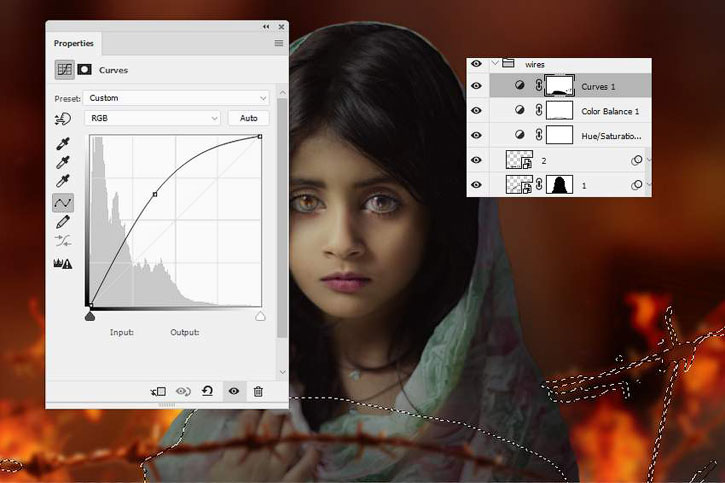Hide the wires group
The width and height of the screenshot is (725, 483).
476,63
